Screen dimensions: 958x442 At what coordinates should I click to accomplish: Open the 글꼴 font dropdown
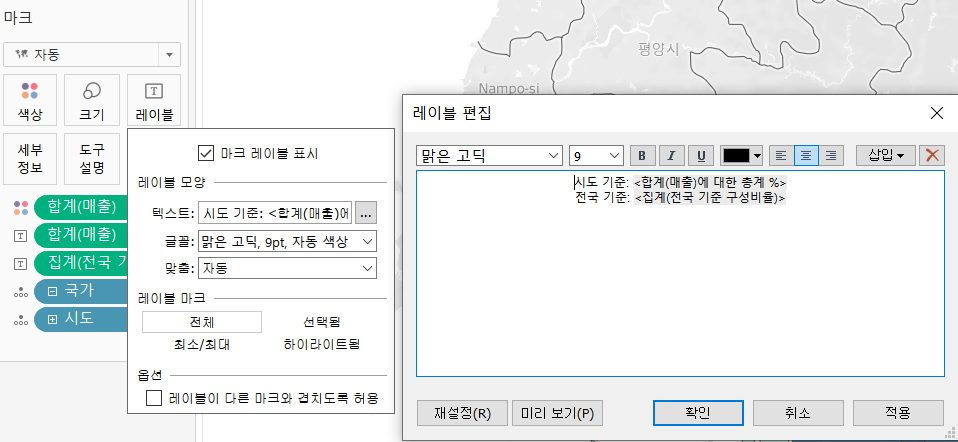287,241
